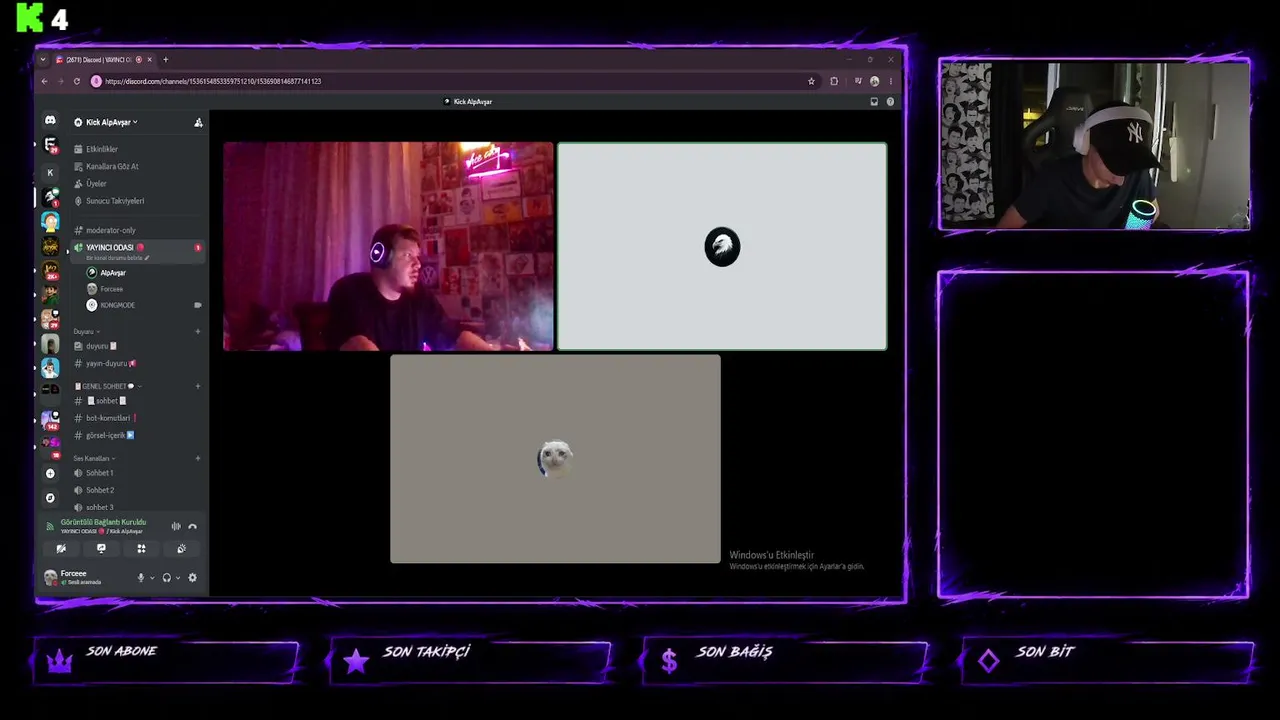Viewport: 1280px width, 720px height.
Task: Focus the cat avatar call tile
Action: [555, 459]
